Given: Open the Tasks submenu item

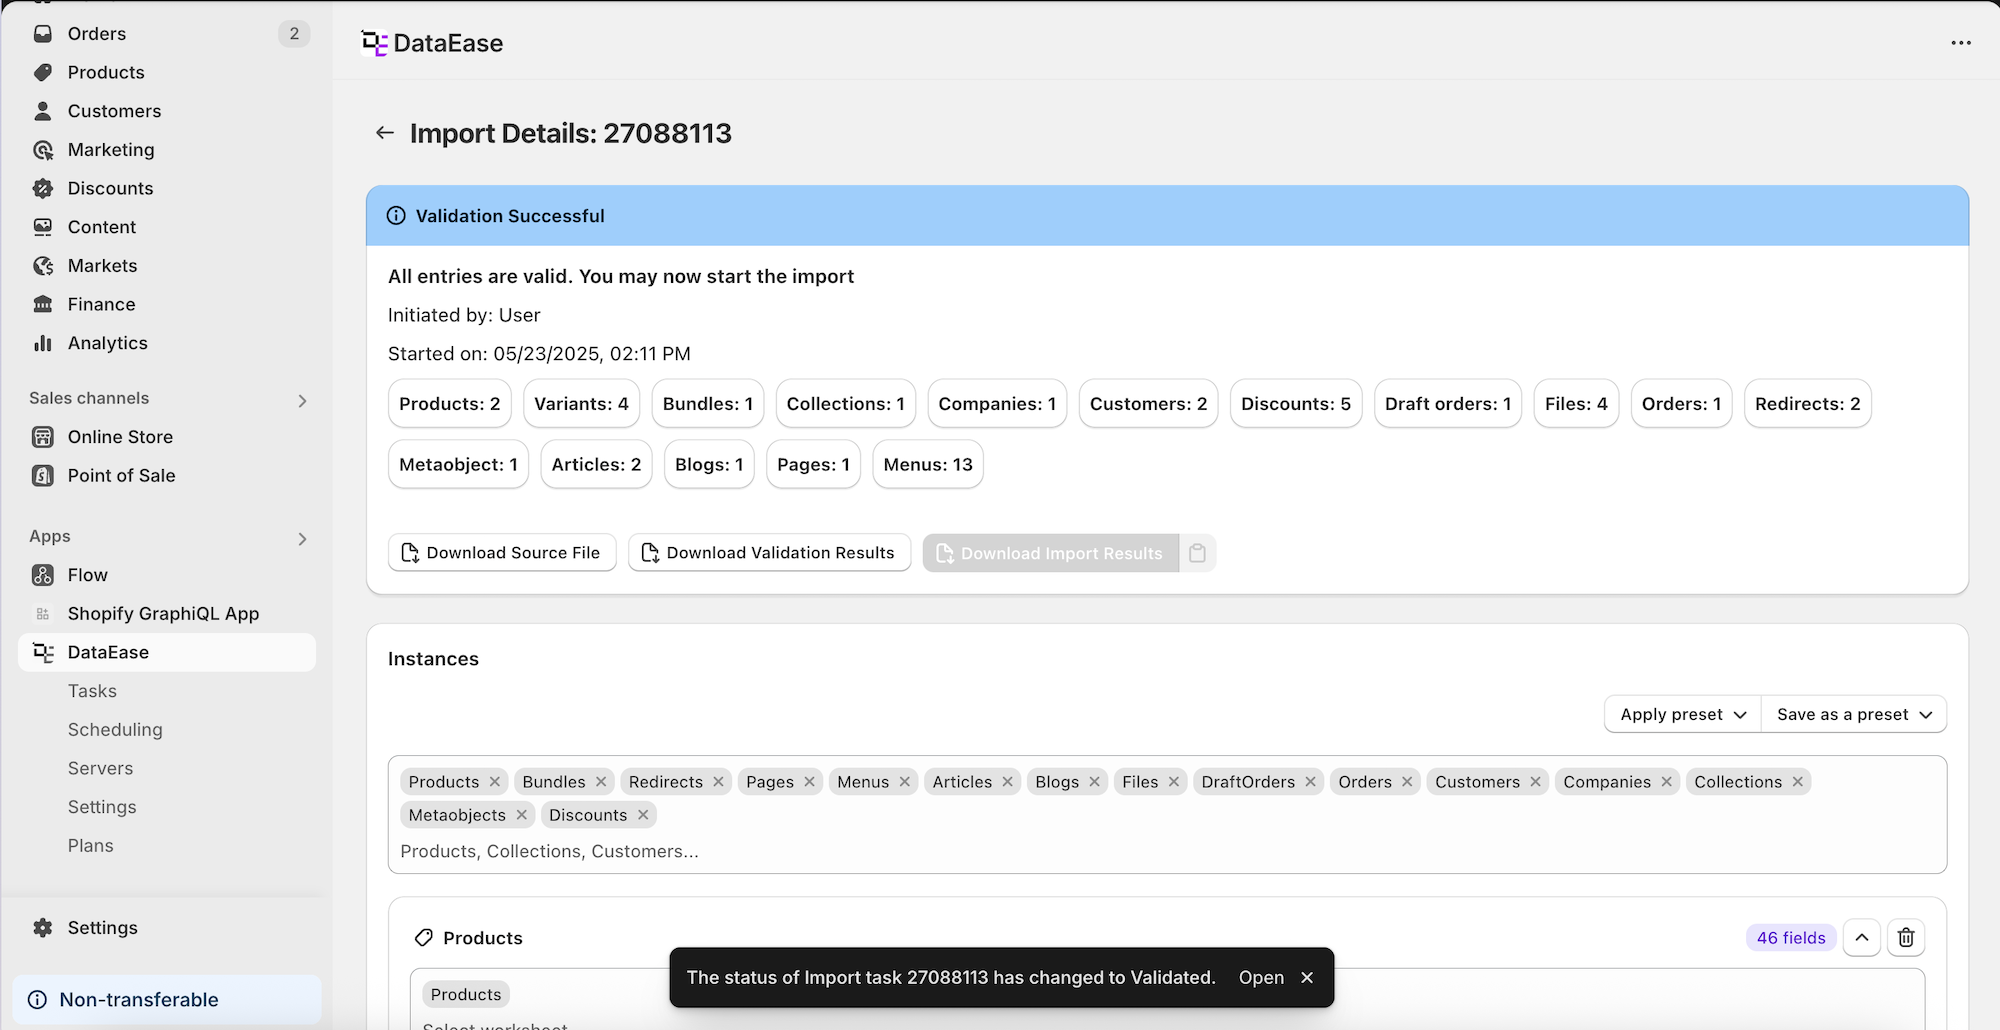Looking at the screenshot, I should point(92,691).
